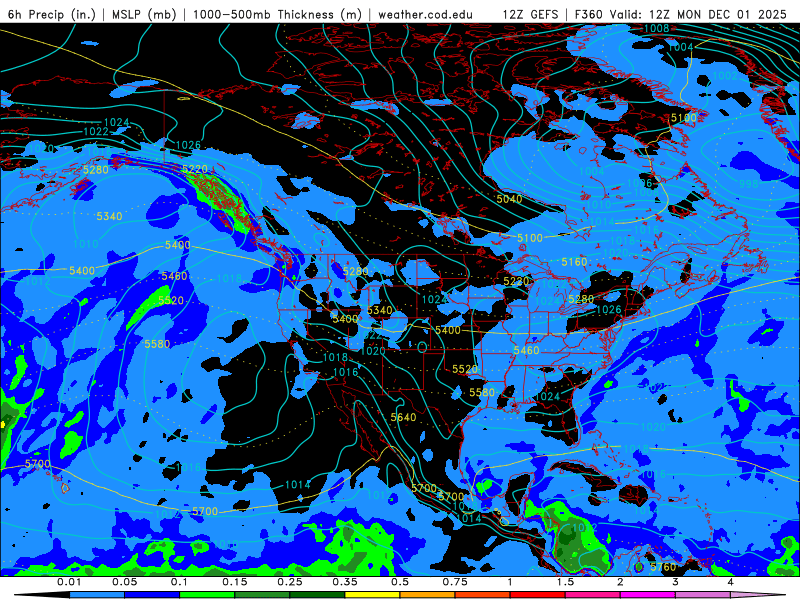Screen dimensions: 800x600
Task: Click the 0.75 inch red-orange legend swatch
Action: point(483,595)
